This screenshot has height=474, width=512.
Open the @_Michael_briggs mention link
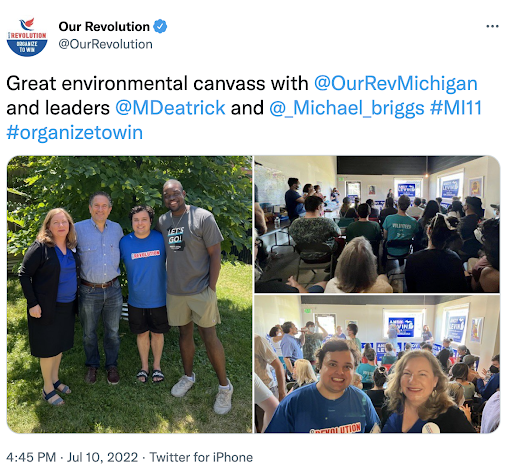[347, 108]
